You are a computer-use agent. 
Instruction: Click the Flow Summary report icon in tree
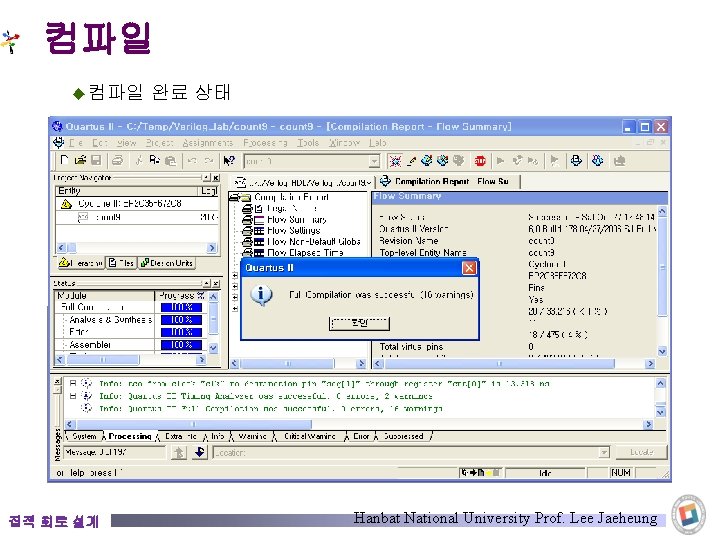(259, 219)
